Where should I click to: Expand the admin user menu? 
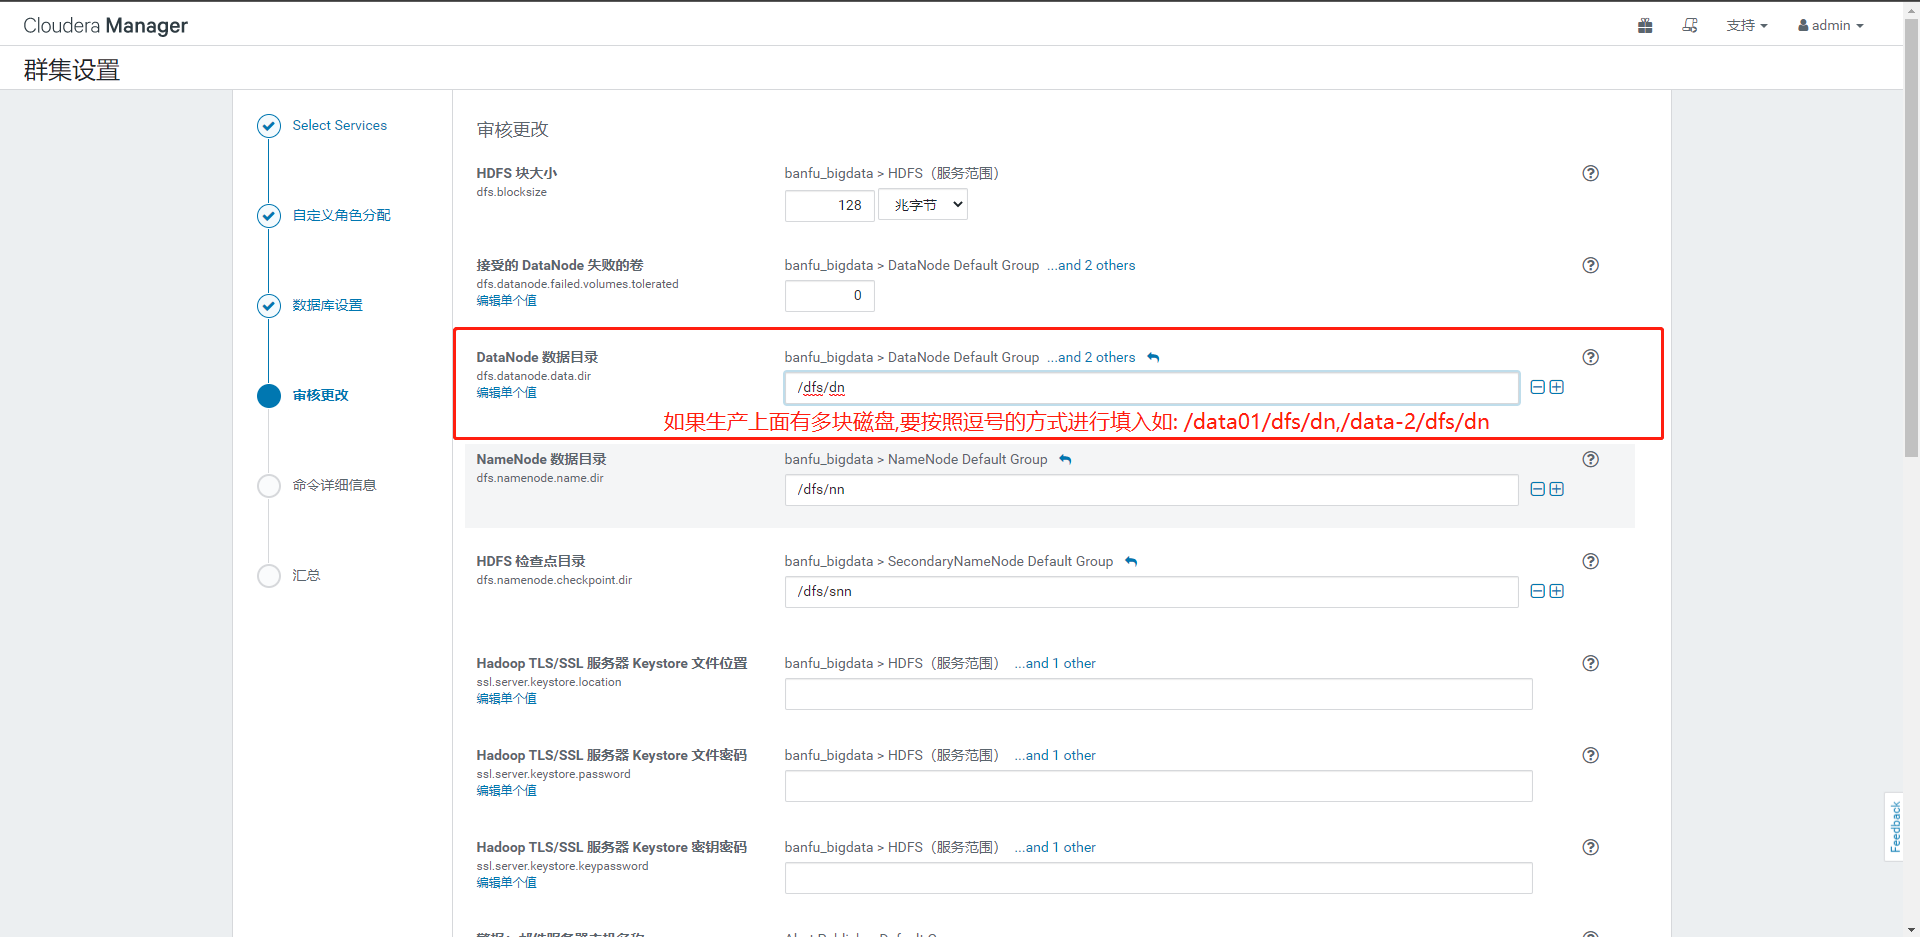coord(1830,26)
